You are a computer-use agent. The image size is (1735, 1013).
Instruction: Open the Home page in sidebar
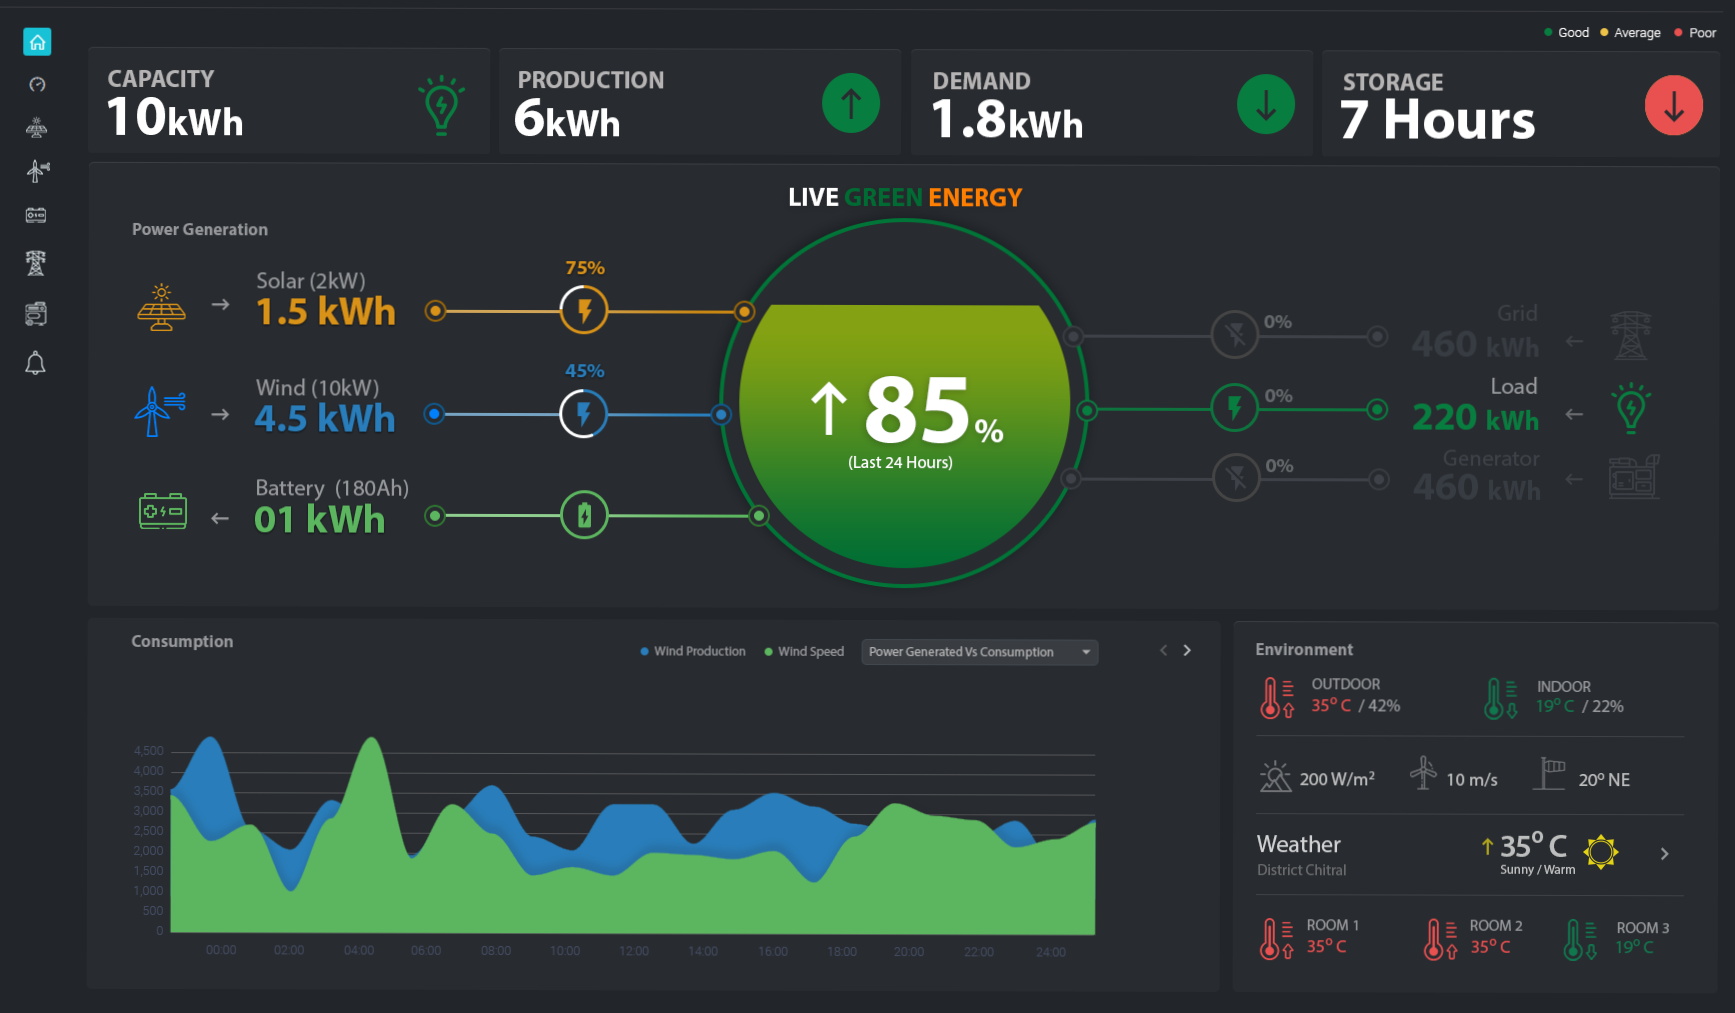(37, 42)
